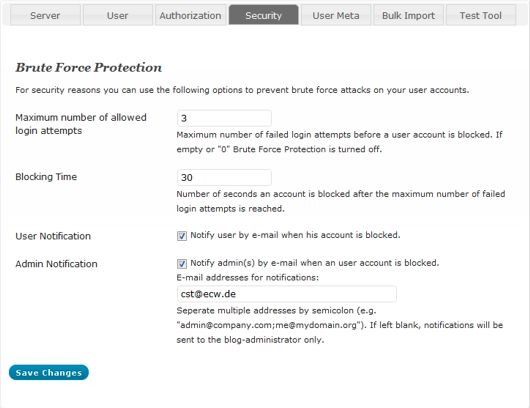Select the Security tab
The width and height of the screenshot is (530, 408).
pos(263,15)
